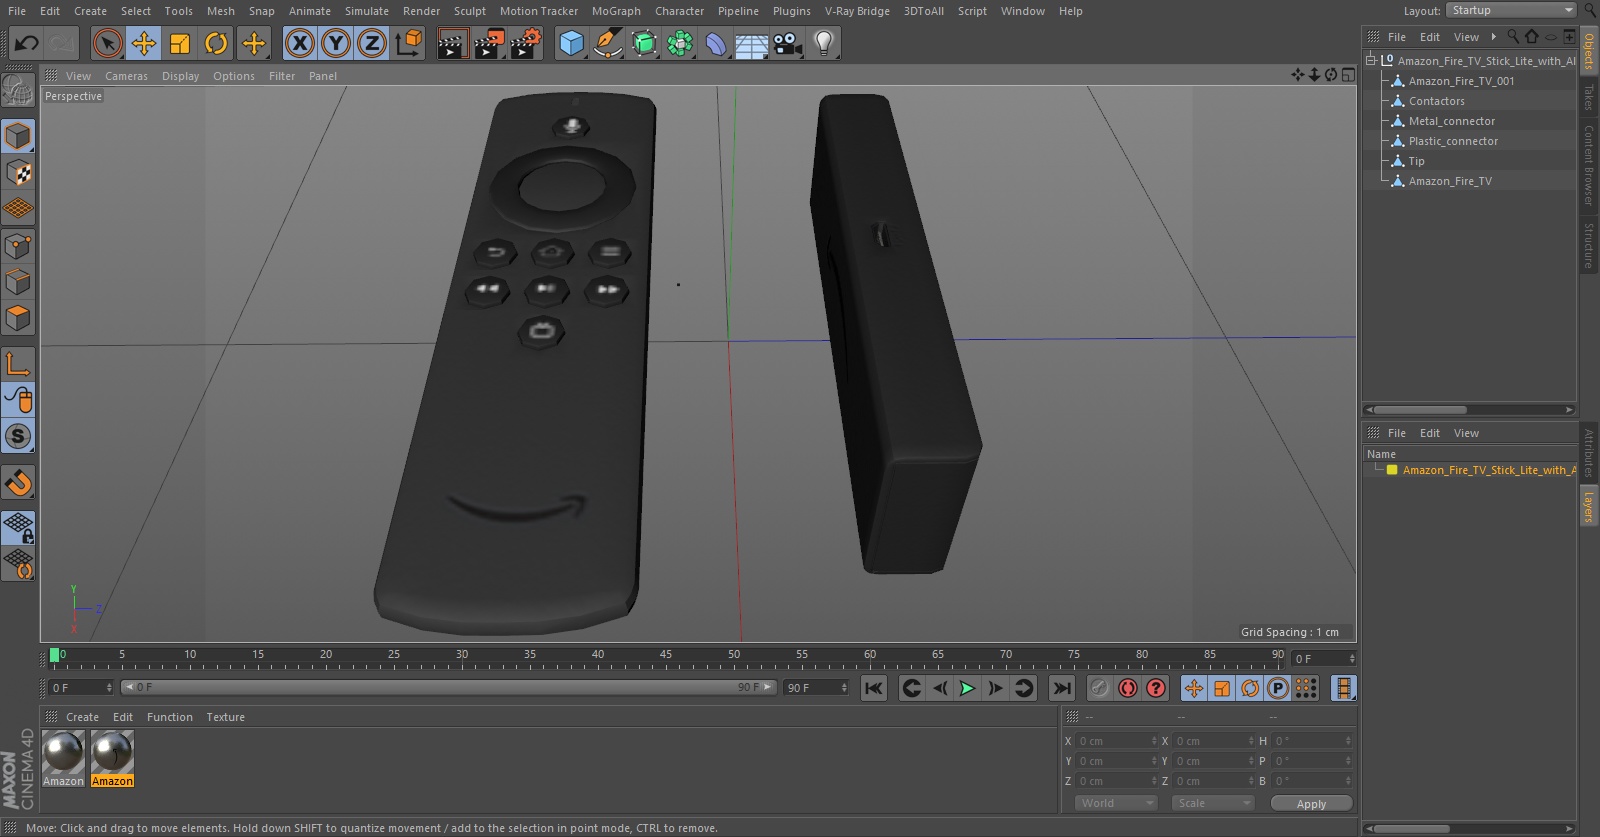Open the Spline pen tool
1600x837 pixels.
click(x=607, y=43)
